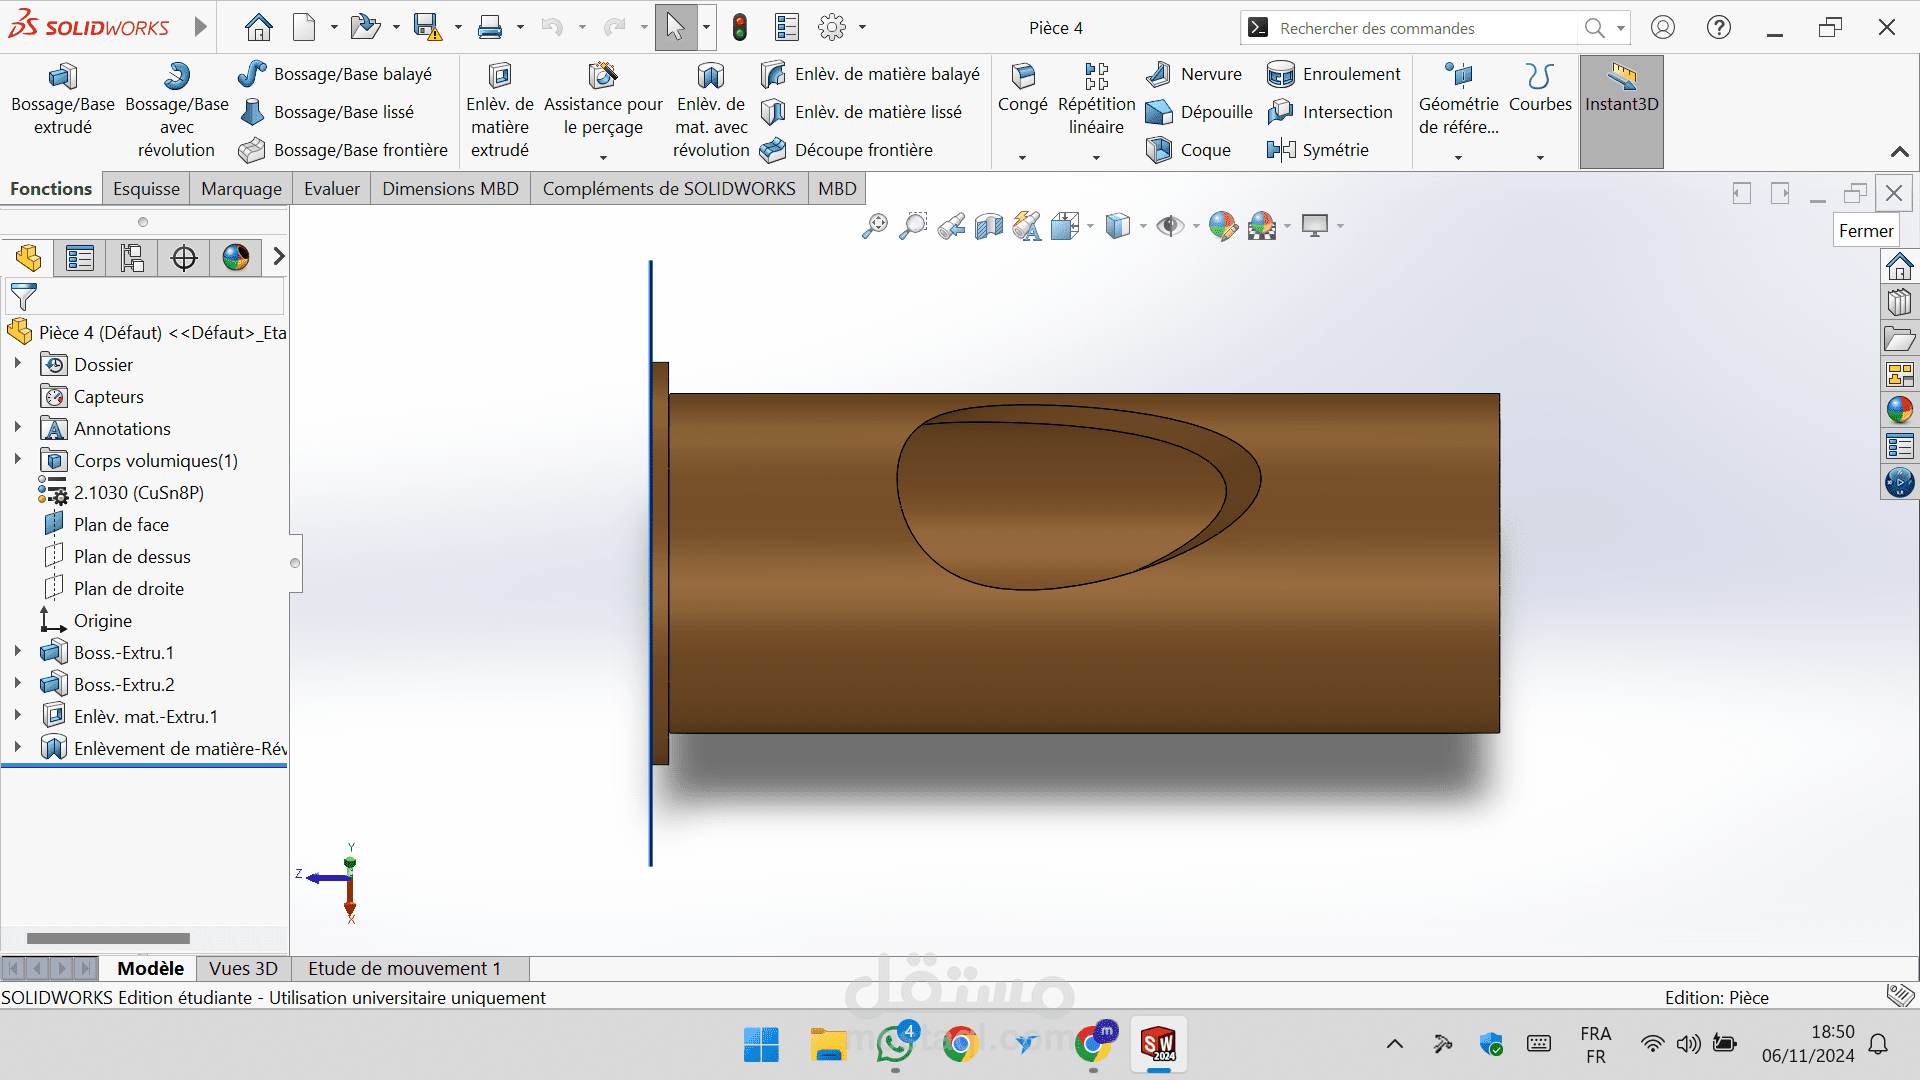The width and height of the screenshot is (1920, 1080).
Task: Expand the Corps volumiques(1) folder
Action: point(17,460)
